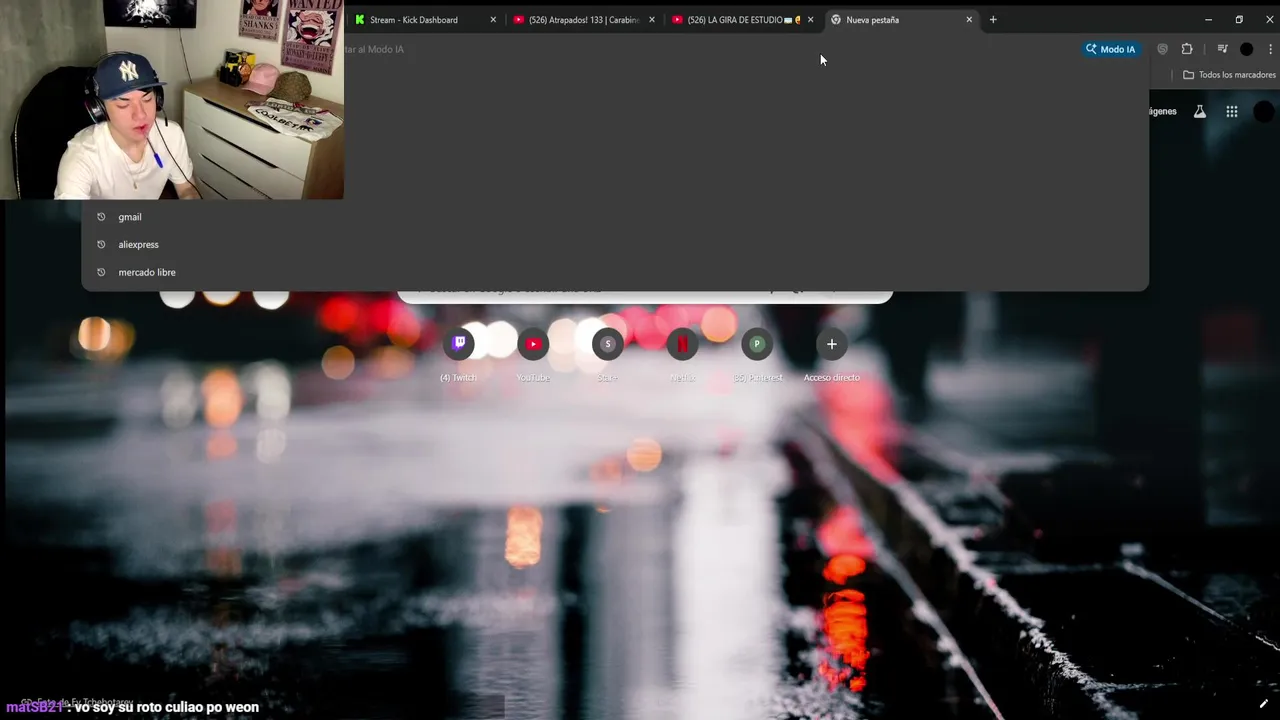Add a new shortcut with Acceso directo
Image resolution: width=1280 pixels, height=720 pixels.
[x=831, y=344]
